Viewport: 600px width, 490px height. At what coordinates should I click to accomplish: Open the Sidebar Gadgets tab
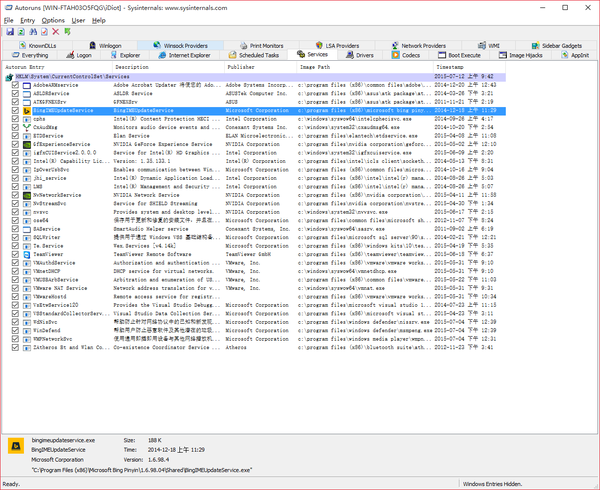[557, 46]
